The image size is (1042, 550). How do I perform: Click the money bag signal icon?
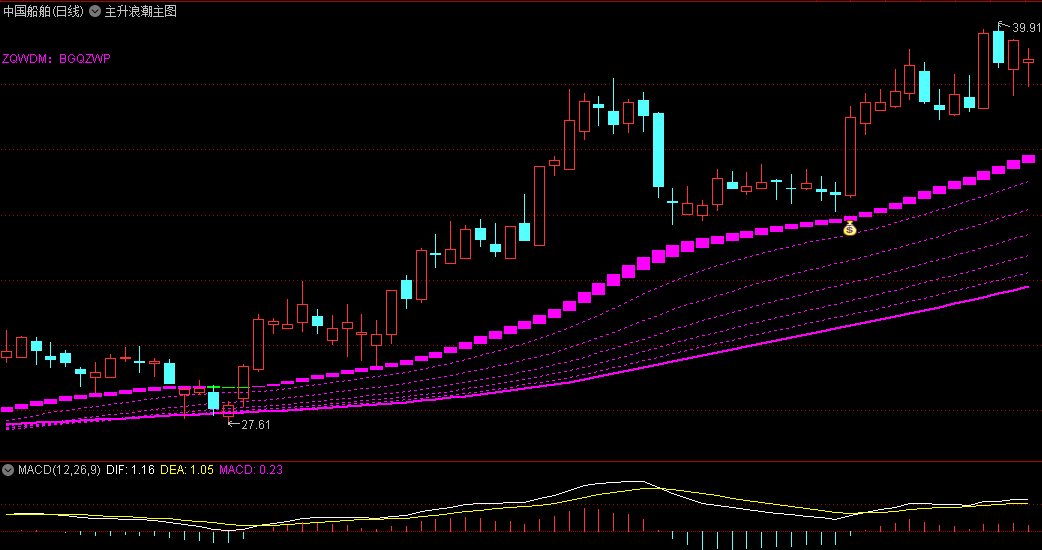850,228
